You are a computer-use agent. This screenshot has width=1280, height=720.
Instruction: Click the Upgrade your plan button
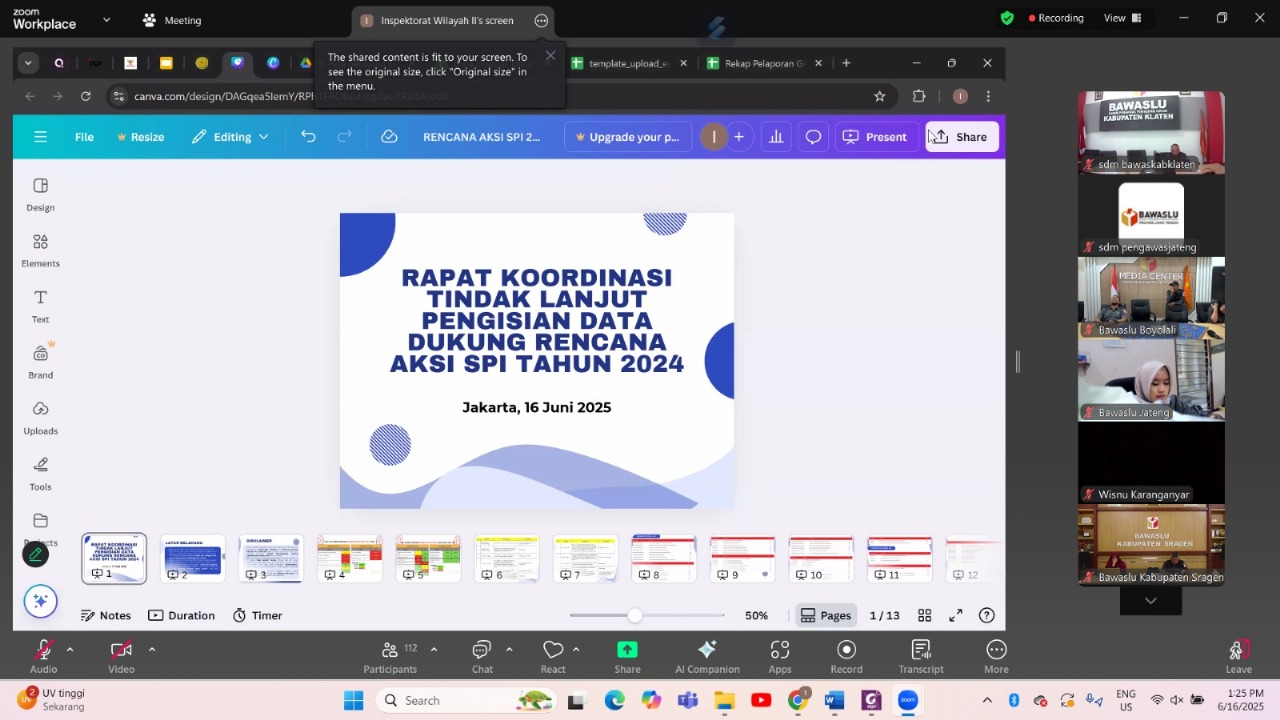click(x=627, y=136)
